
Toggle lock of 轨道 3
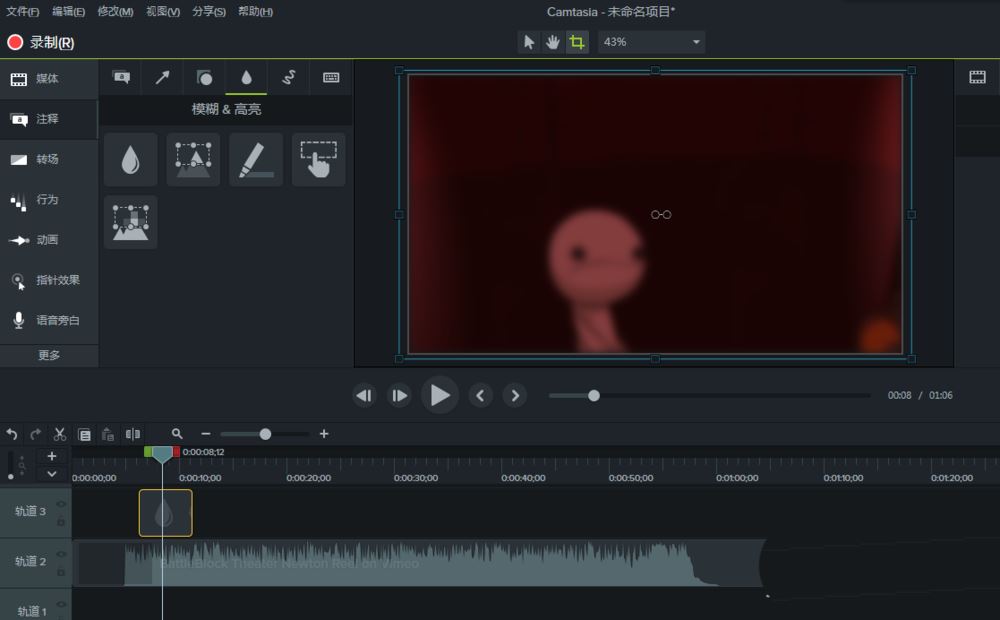[61, 522]
